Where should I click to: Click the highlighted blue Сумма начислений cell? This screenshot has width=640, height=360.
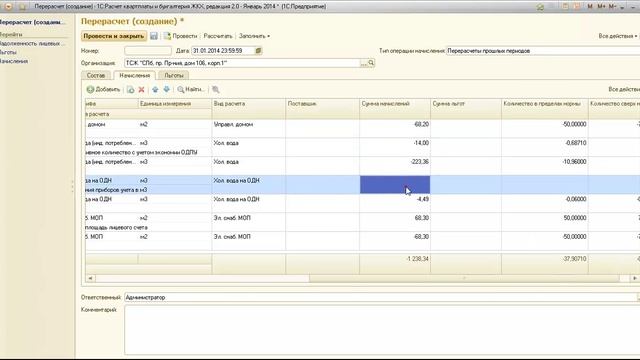(395, 184)
